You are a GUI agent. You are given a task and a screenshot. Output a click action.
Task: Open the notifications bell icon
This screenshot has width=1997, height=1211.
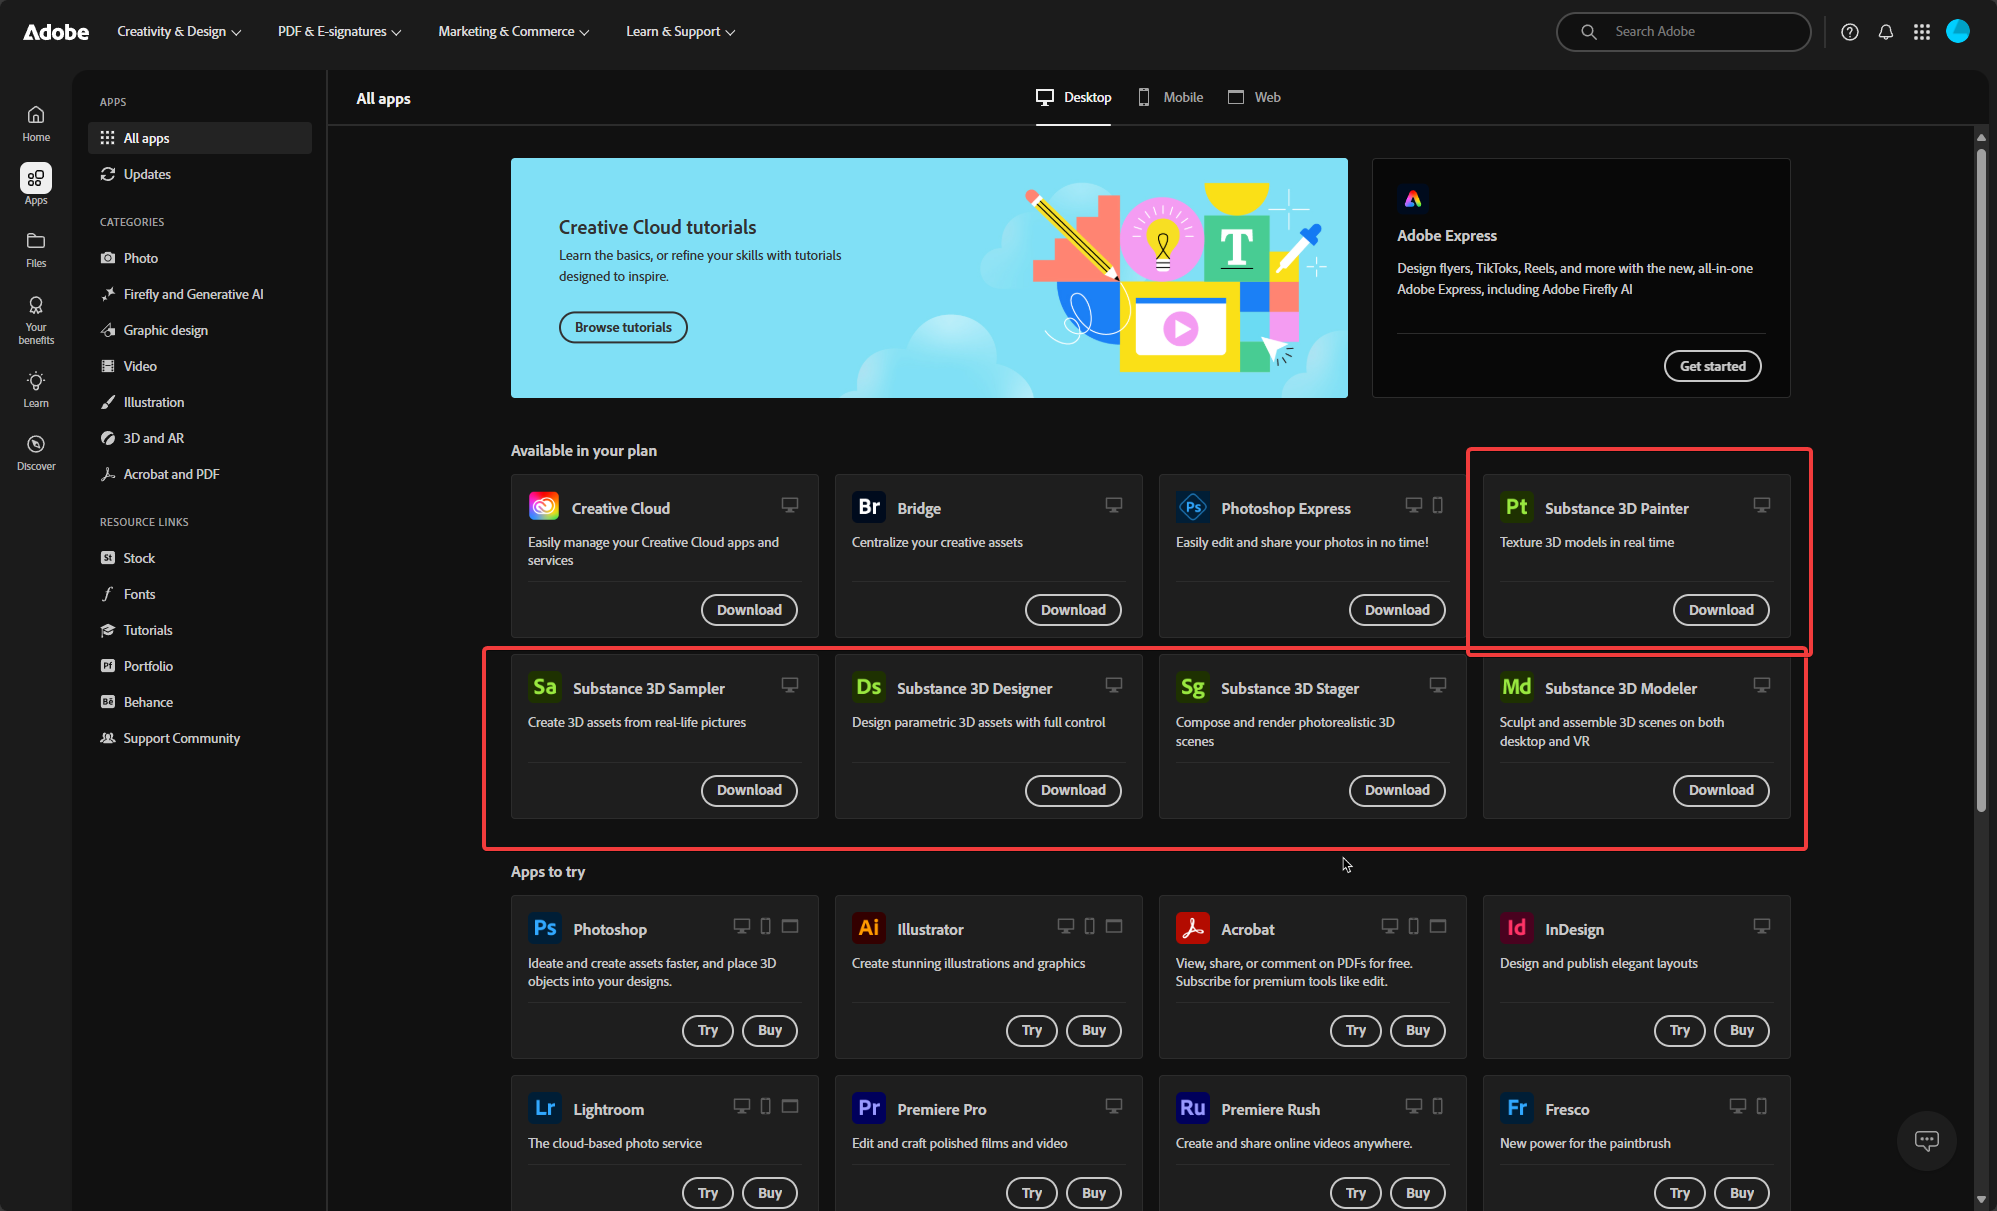(x=1885, y=32)
